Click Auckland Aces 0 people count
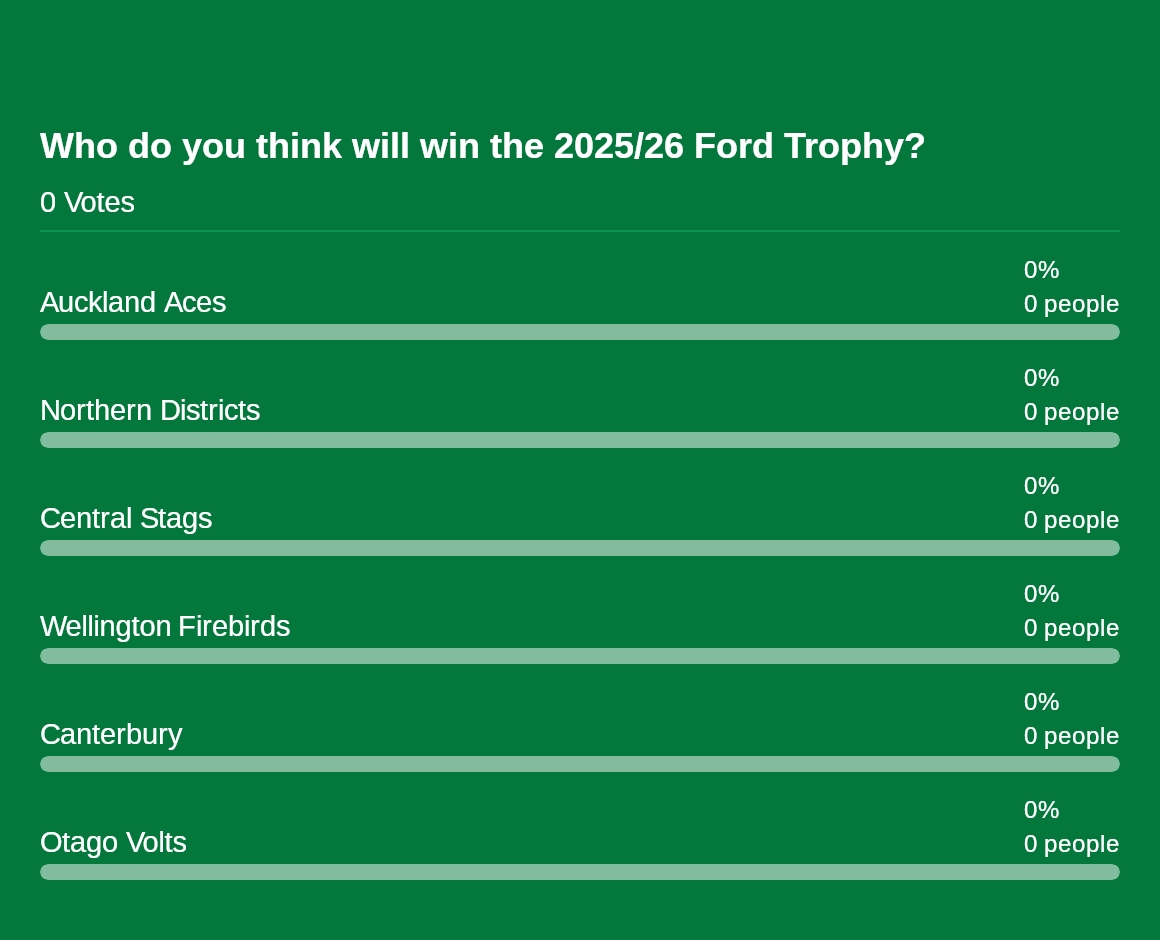 click(x=1071, y=303)
